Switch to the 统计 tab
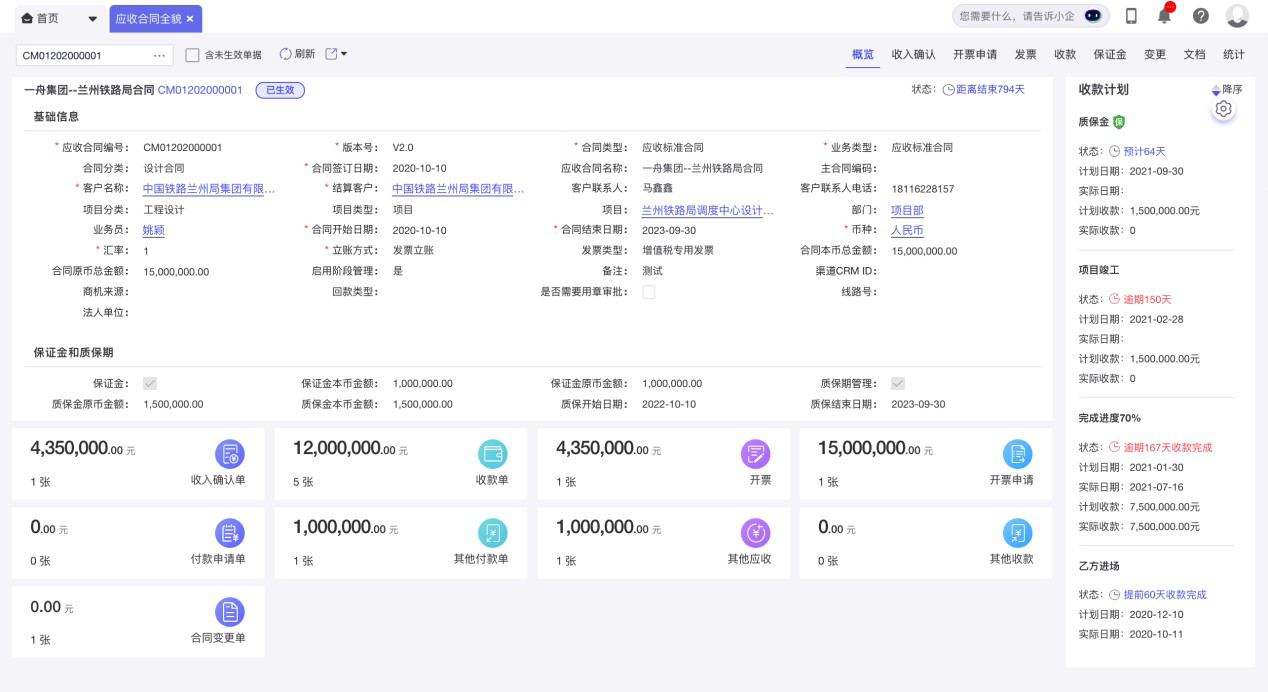 pyautogui.click(x=1233, y=55)
